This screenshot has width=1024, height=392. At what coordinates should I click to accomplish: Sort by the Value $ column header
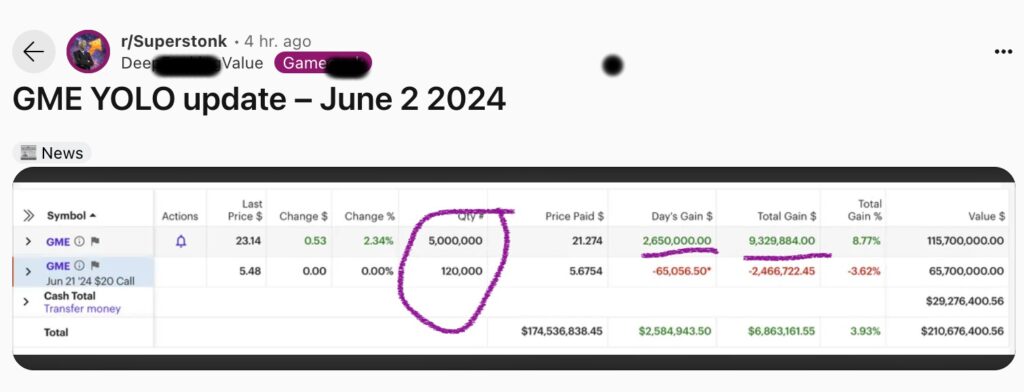(x=986, y=216)
